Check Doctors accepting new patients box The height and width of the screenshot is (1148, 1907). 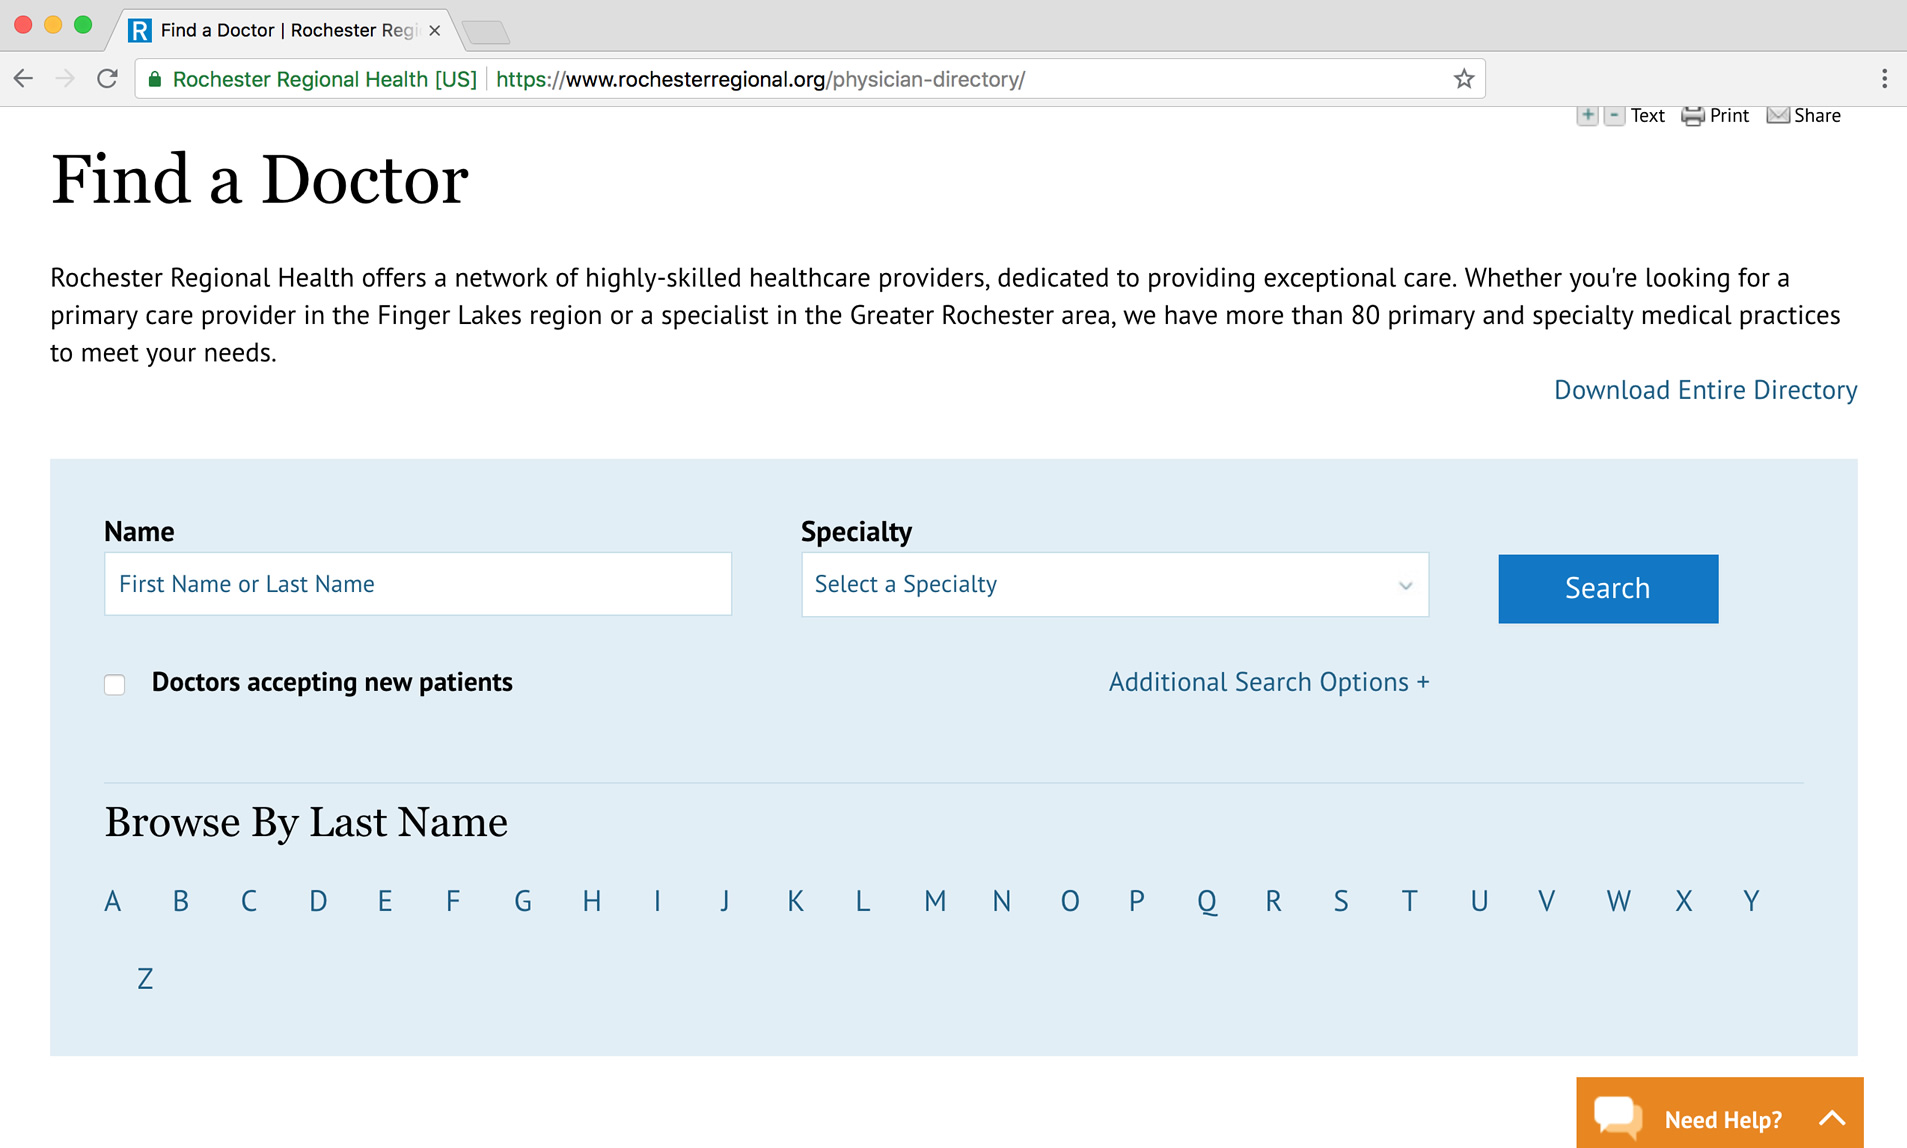[x=115, y=684]
